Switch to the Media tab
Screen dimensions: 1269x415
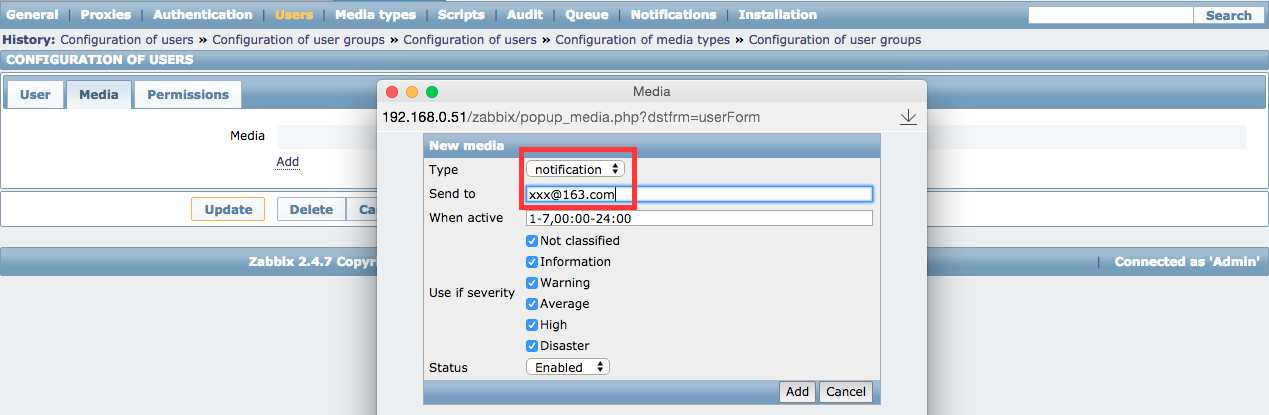pos(99,95)
